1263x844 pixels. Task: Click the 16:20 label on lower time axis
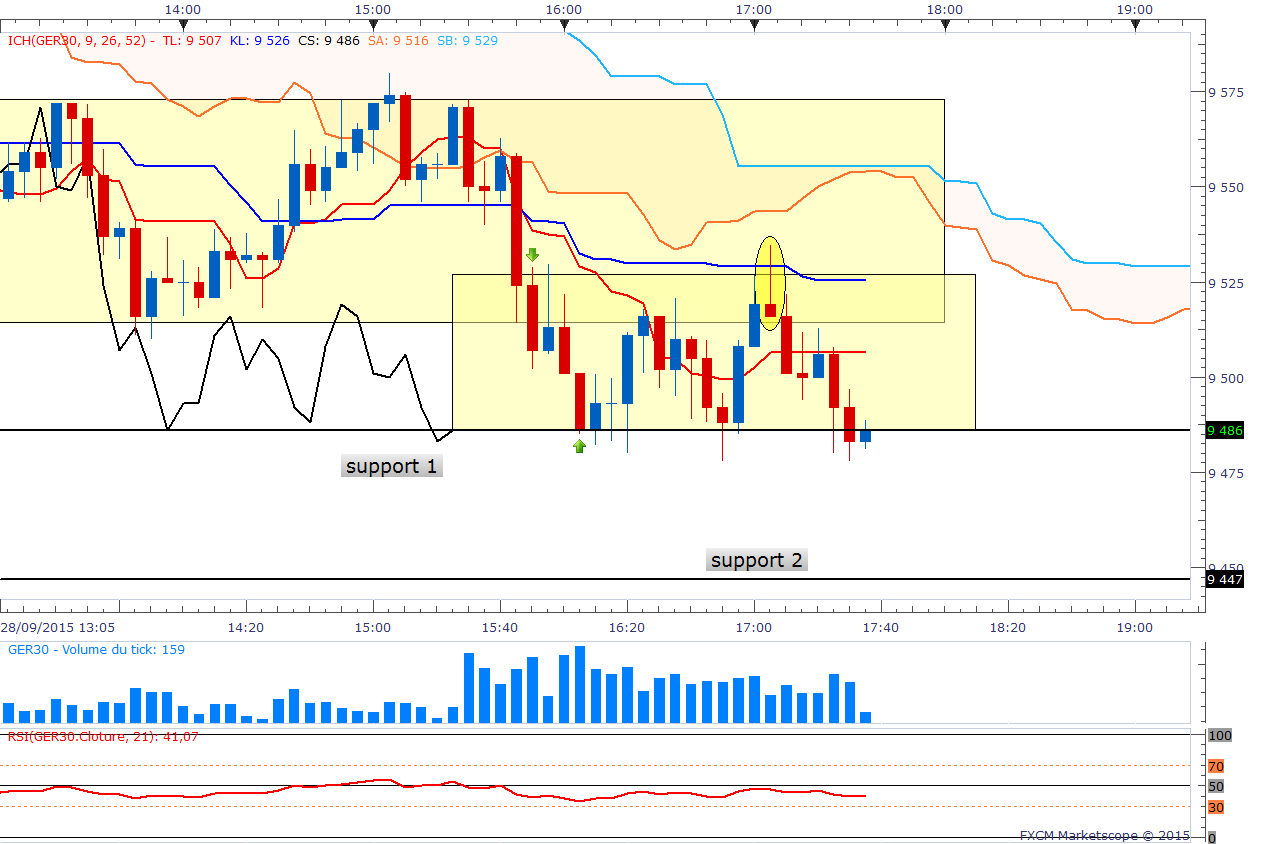[626, 627]
